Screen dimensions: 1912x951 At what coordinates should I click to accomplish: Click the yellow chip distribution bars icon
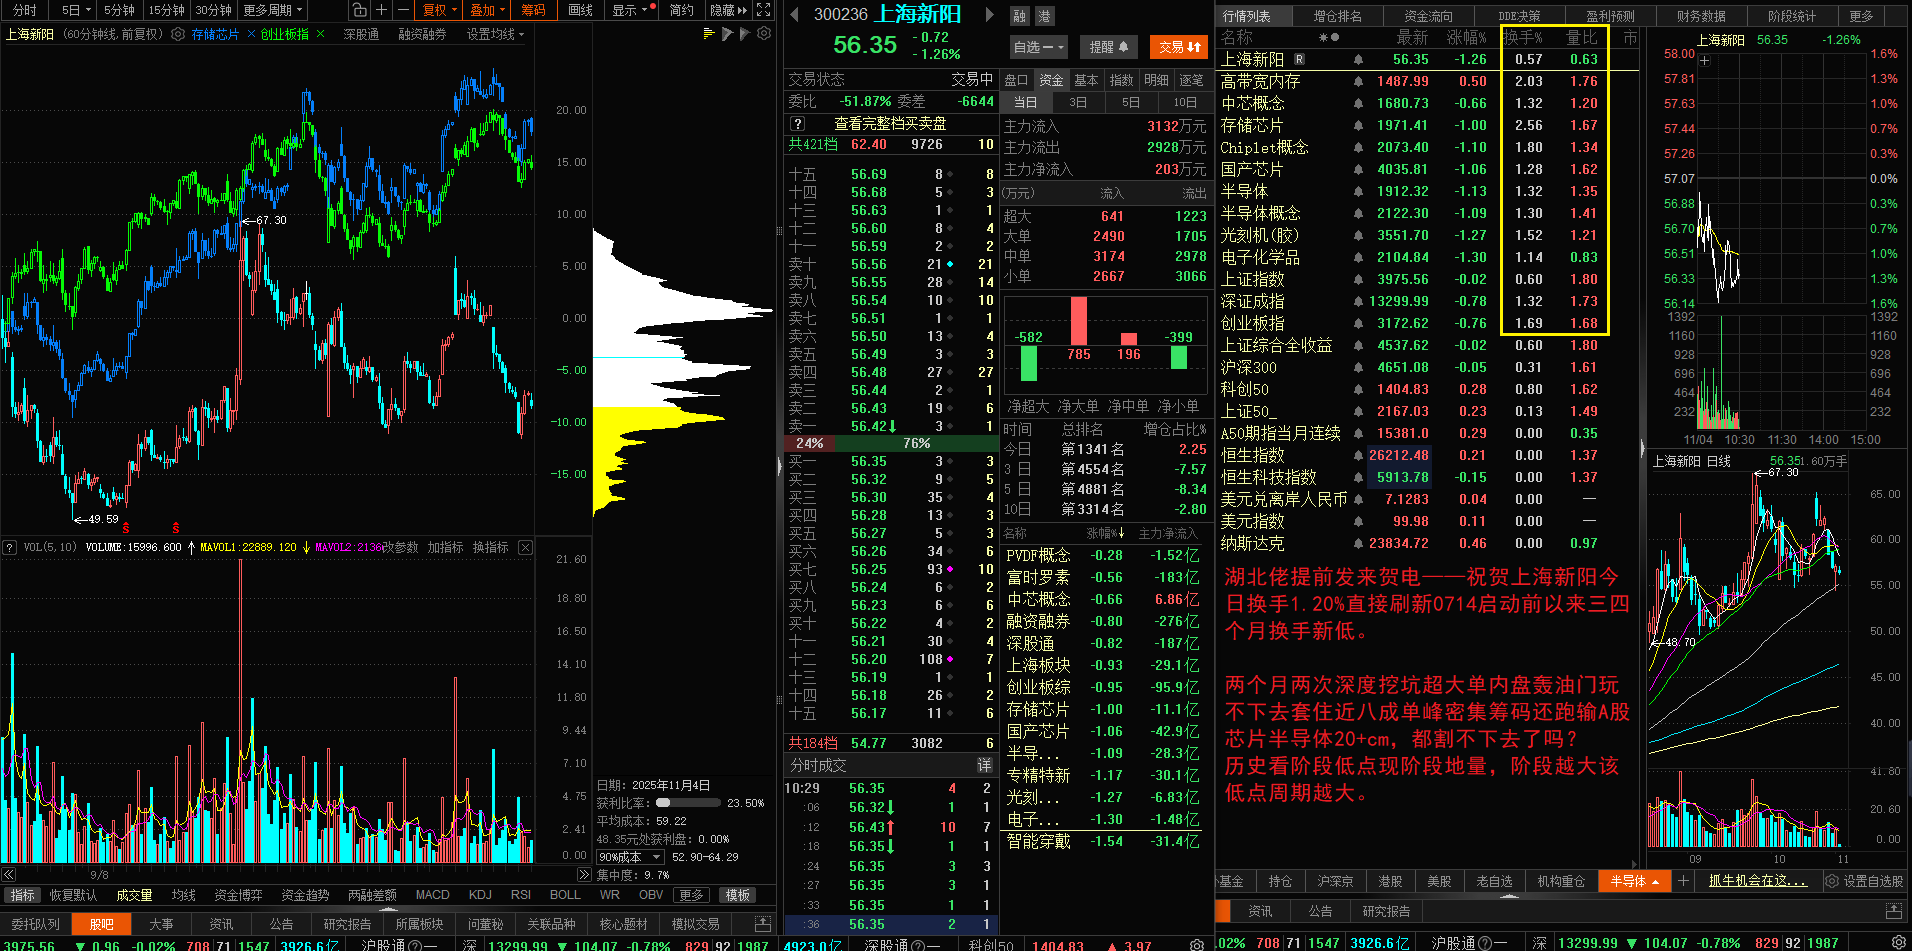(x=709, y=34)
